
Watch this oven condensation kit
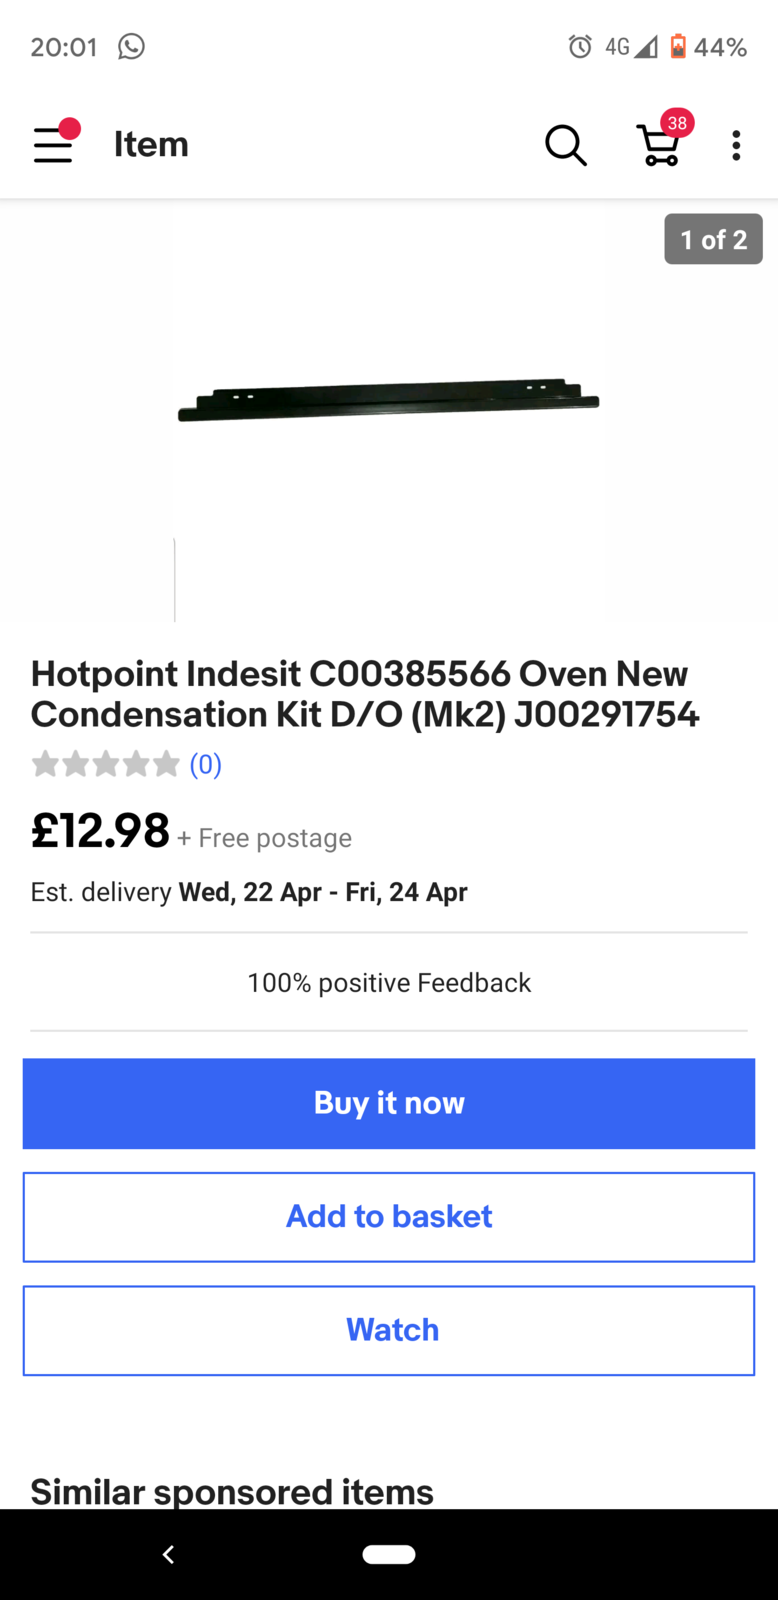pyautogui.click(x=389, y=1330)
